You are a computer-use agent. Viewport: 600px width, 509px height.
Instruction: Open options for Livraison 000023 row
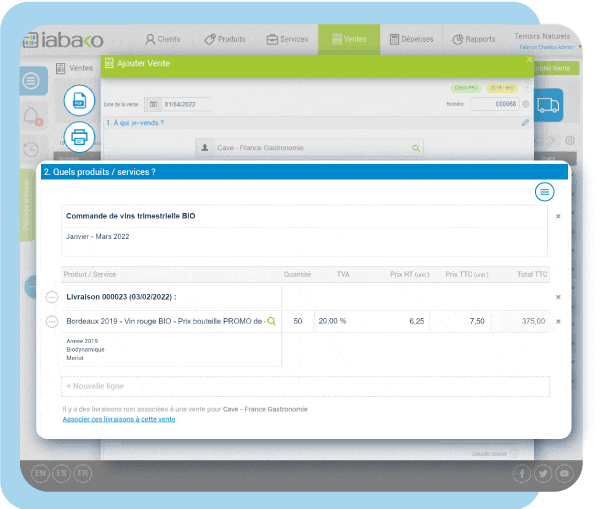[52, 297]
